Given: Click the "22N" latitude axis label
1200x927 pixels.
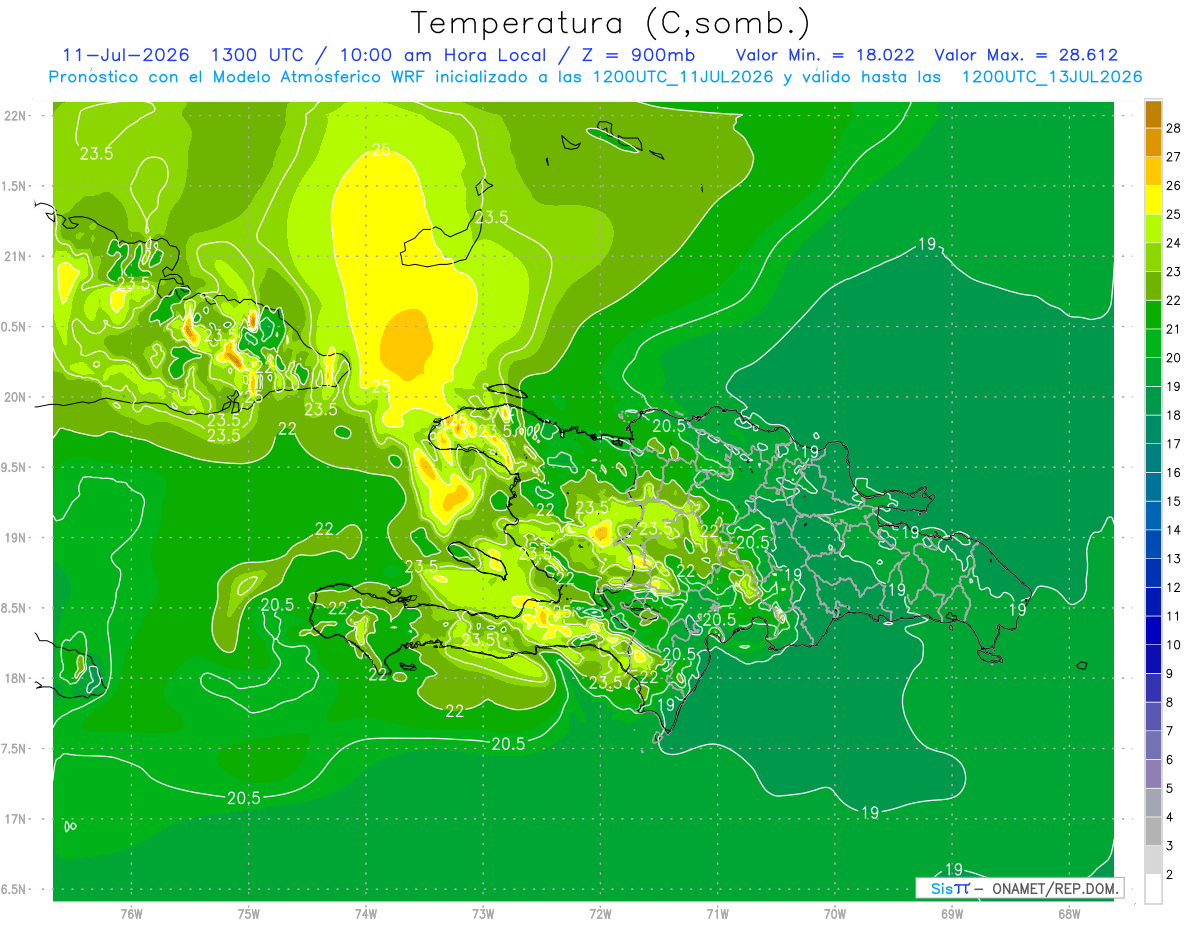Looking at the screenshot, I should [16, 116].
